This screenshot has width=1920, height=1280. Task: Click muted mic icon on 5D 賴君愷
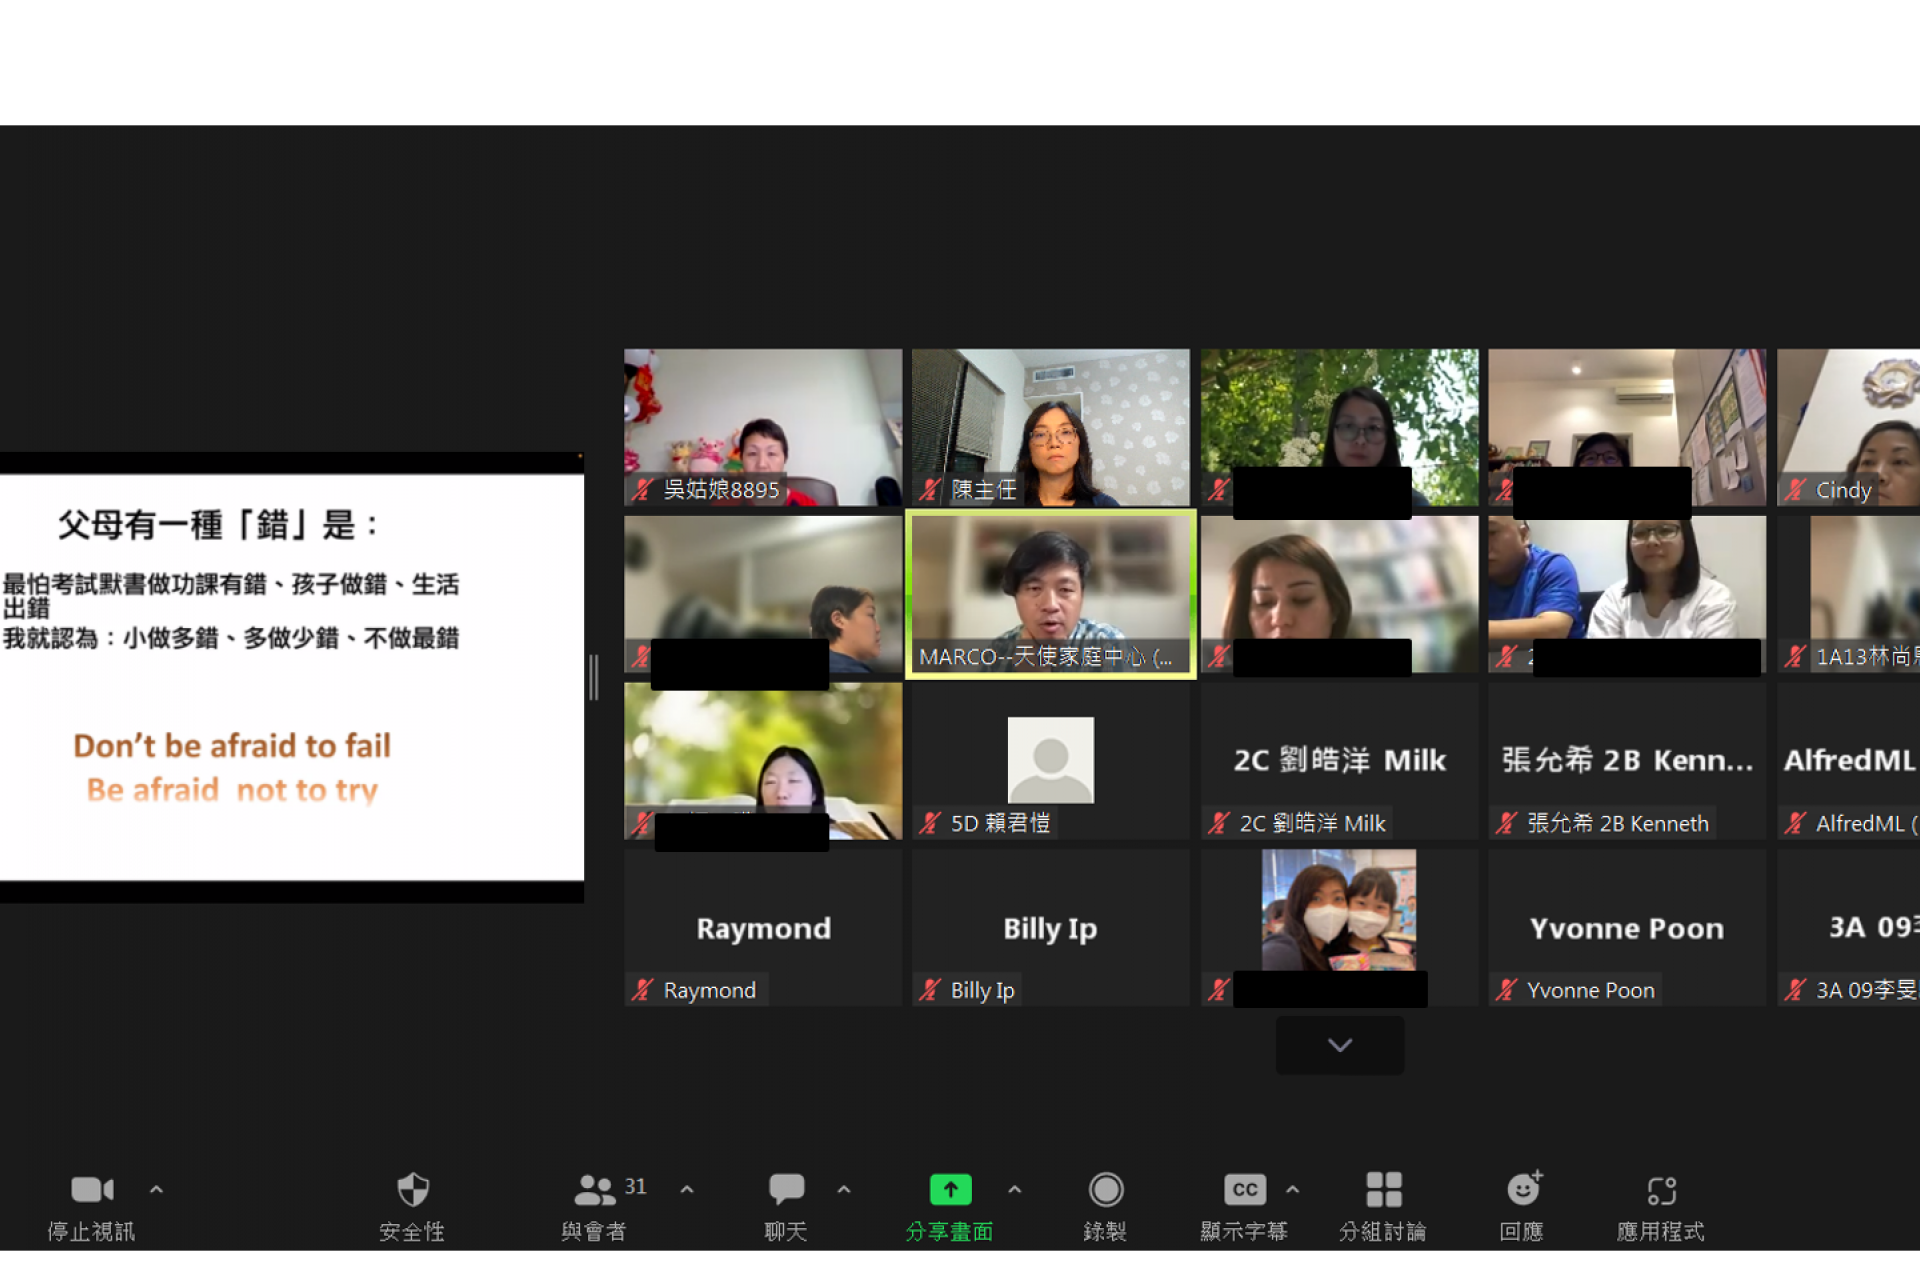pos(930,823)
